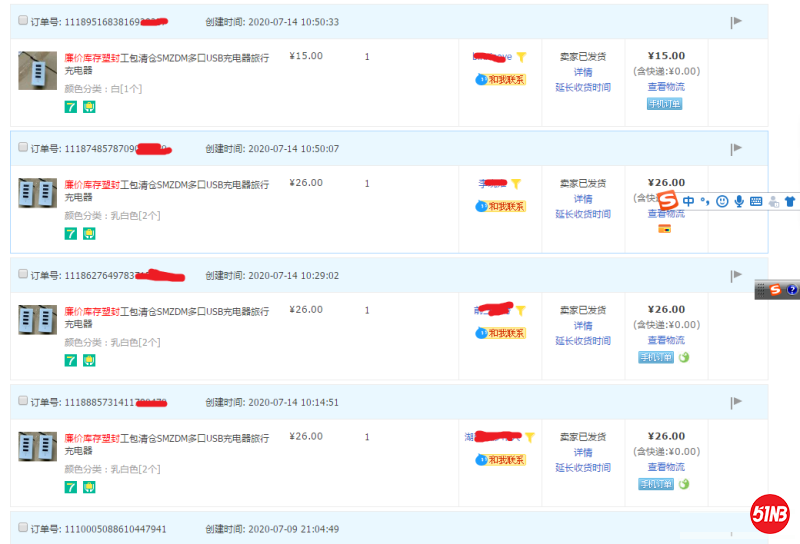The height and width of the screenshot is (544, 800).
Task: Check the box for order 1110005088610447941
Action: click(x=23, y=527)
